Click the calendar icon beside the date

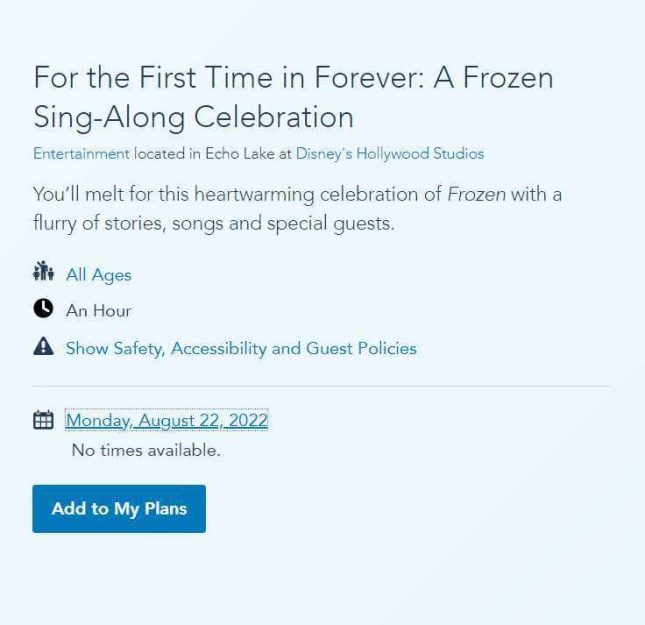tap(43, 419)
